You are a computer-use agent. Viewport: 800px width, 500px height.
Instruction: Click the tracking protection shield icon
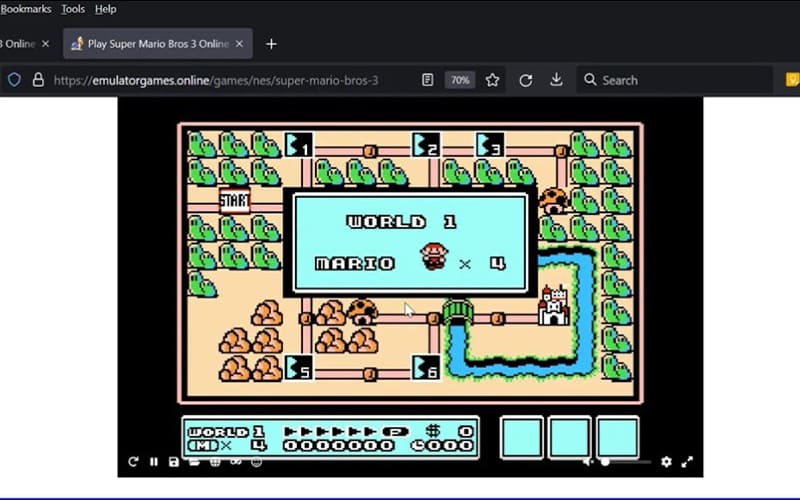point(14,80)
